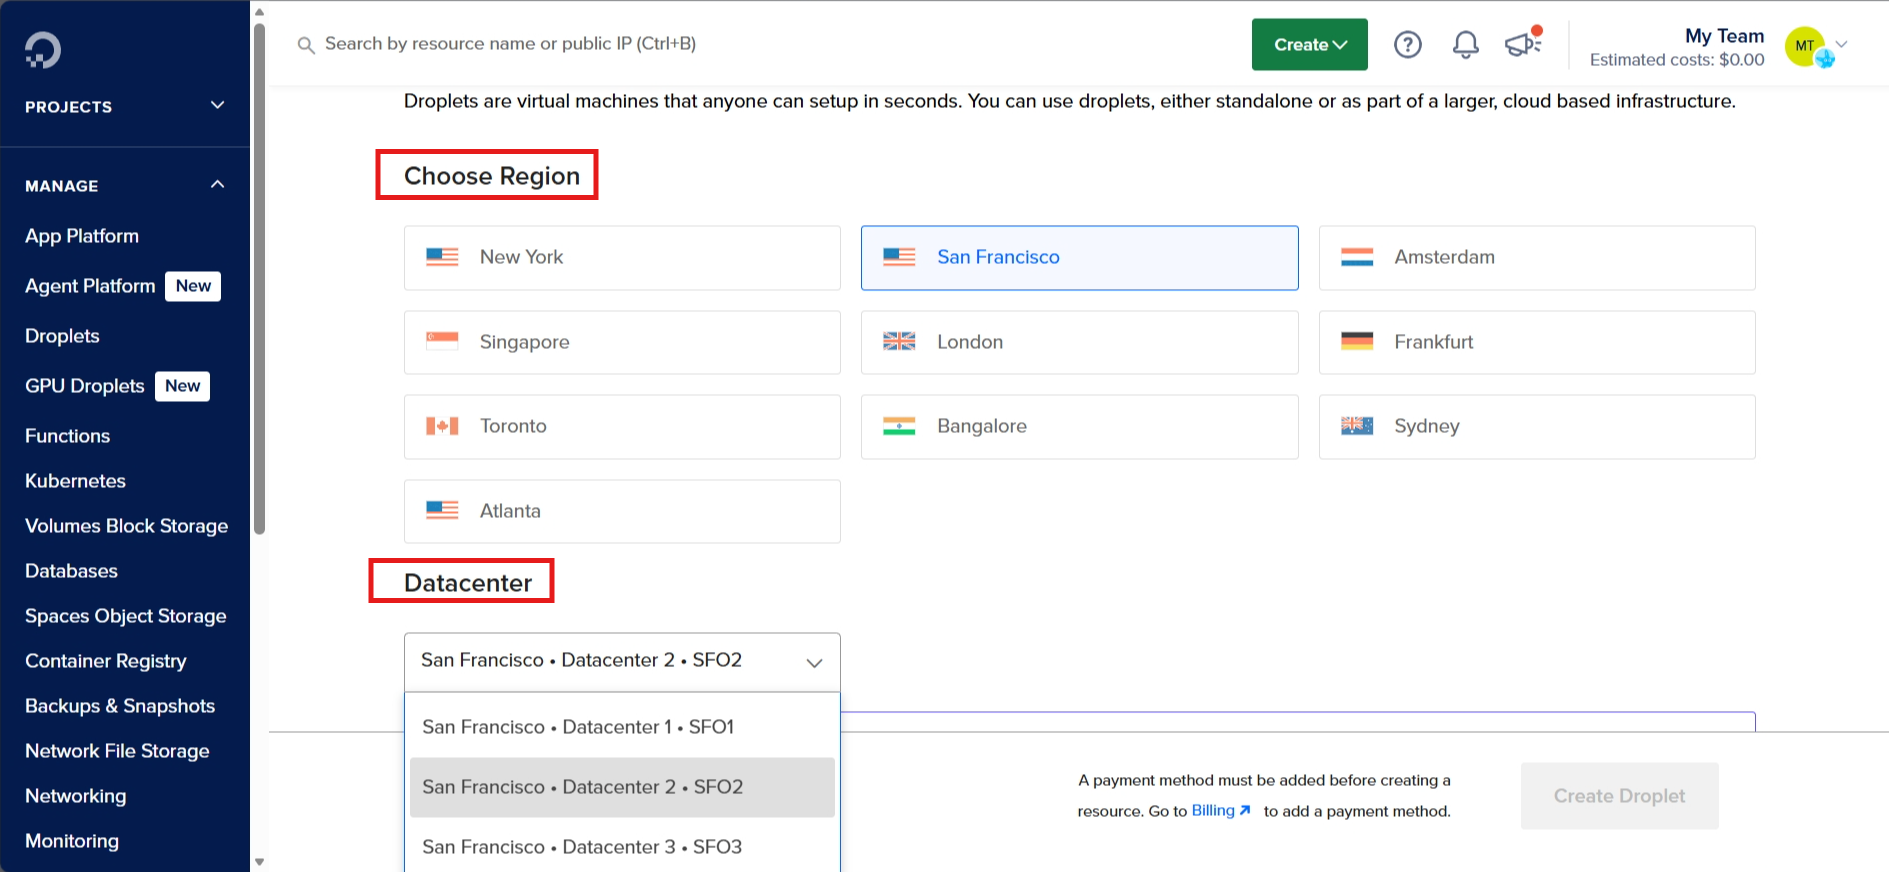
Task: Open the team account chevron menu
Action: (x=1841, y=44)
